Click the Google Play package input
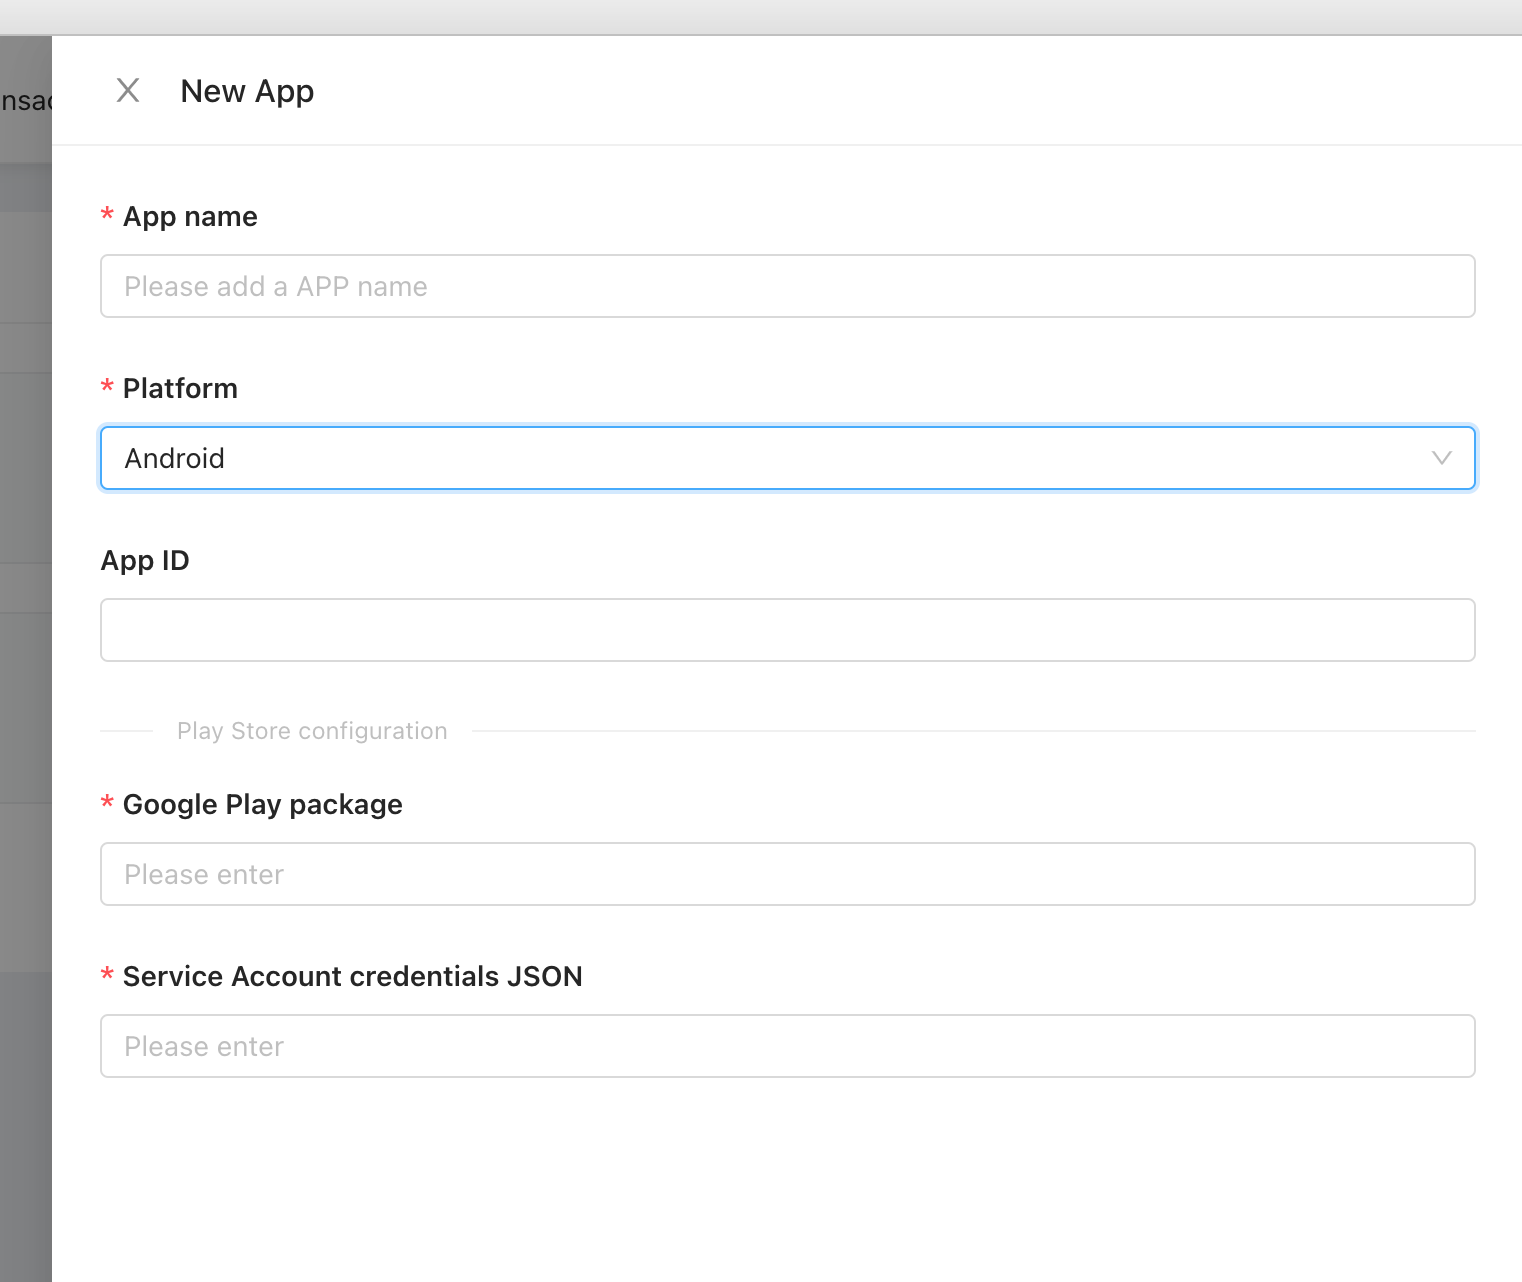This screenshot has width=1522, height=1282. (x=787, y=875)
